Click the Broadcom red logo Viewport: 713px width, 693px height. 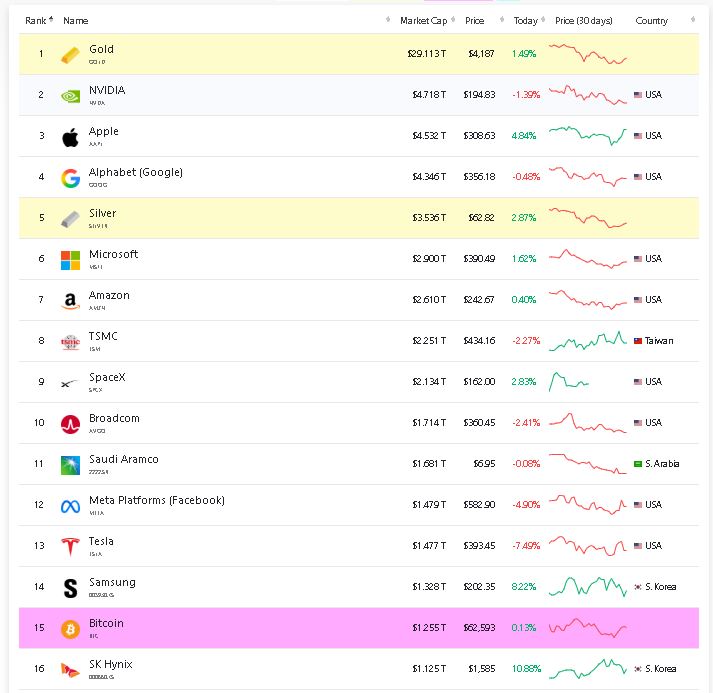pyautogui.click(x=70, y=424)
